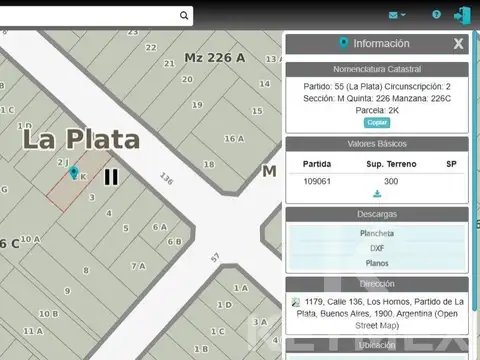Viewport: 480px width, 360px height.
Task: Select parcel 4 on map
Action: tap(109, 213)
